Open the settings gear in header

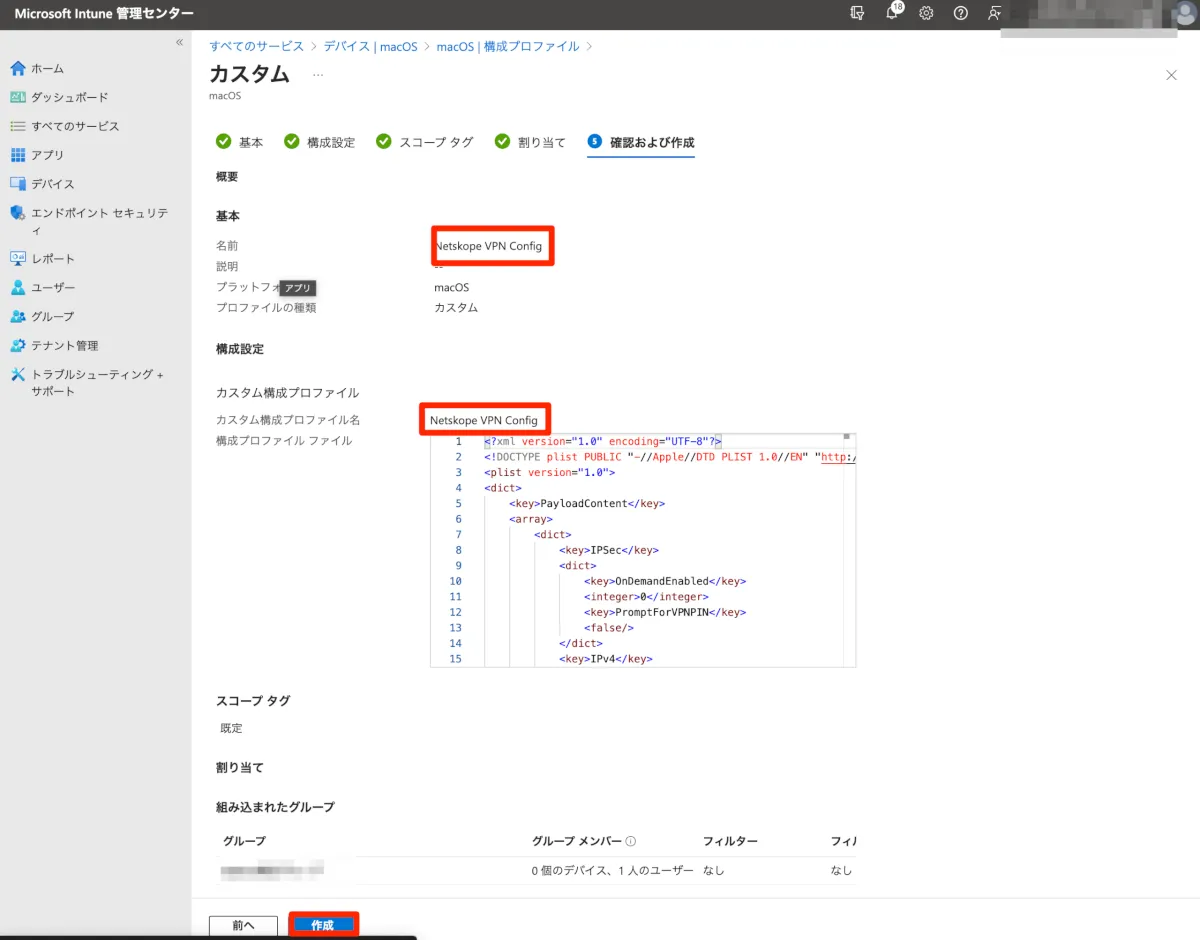[926, 13]
